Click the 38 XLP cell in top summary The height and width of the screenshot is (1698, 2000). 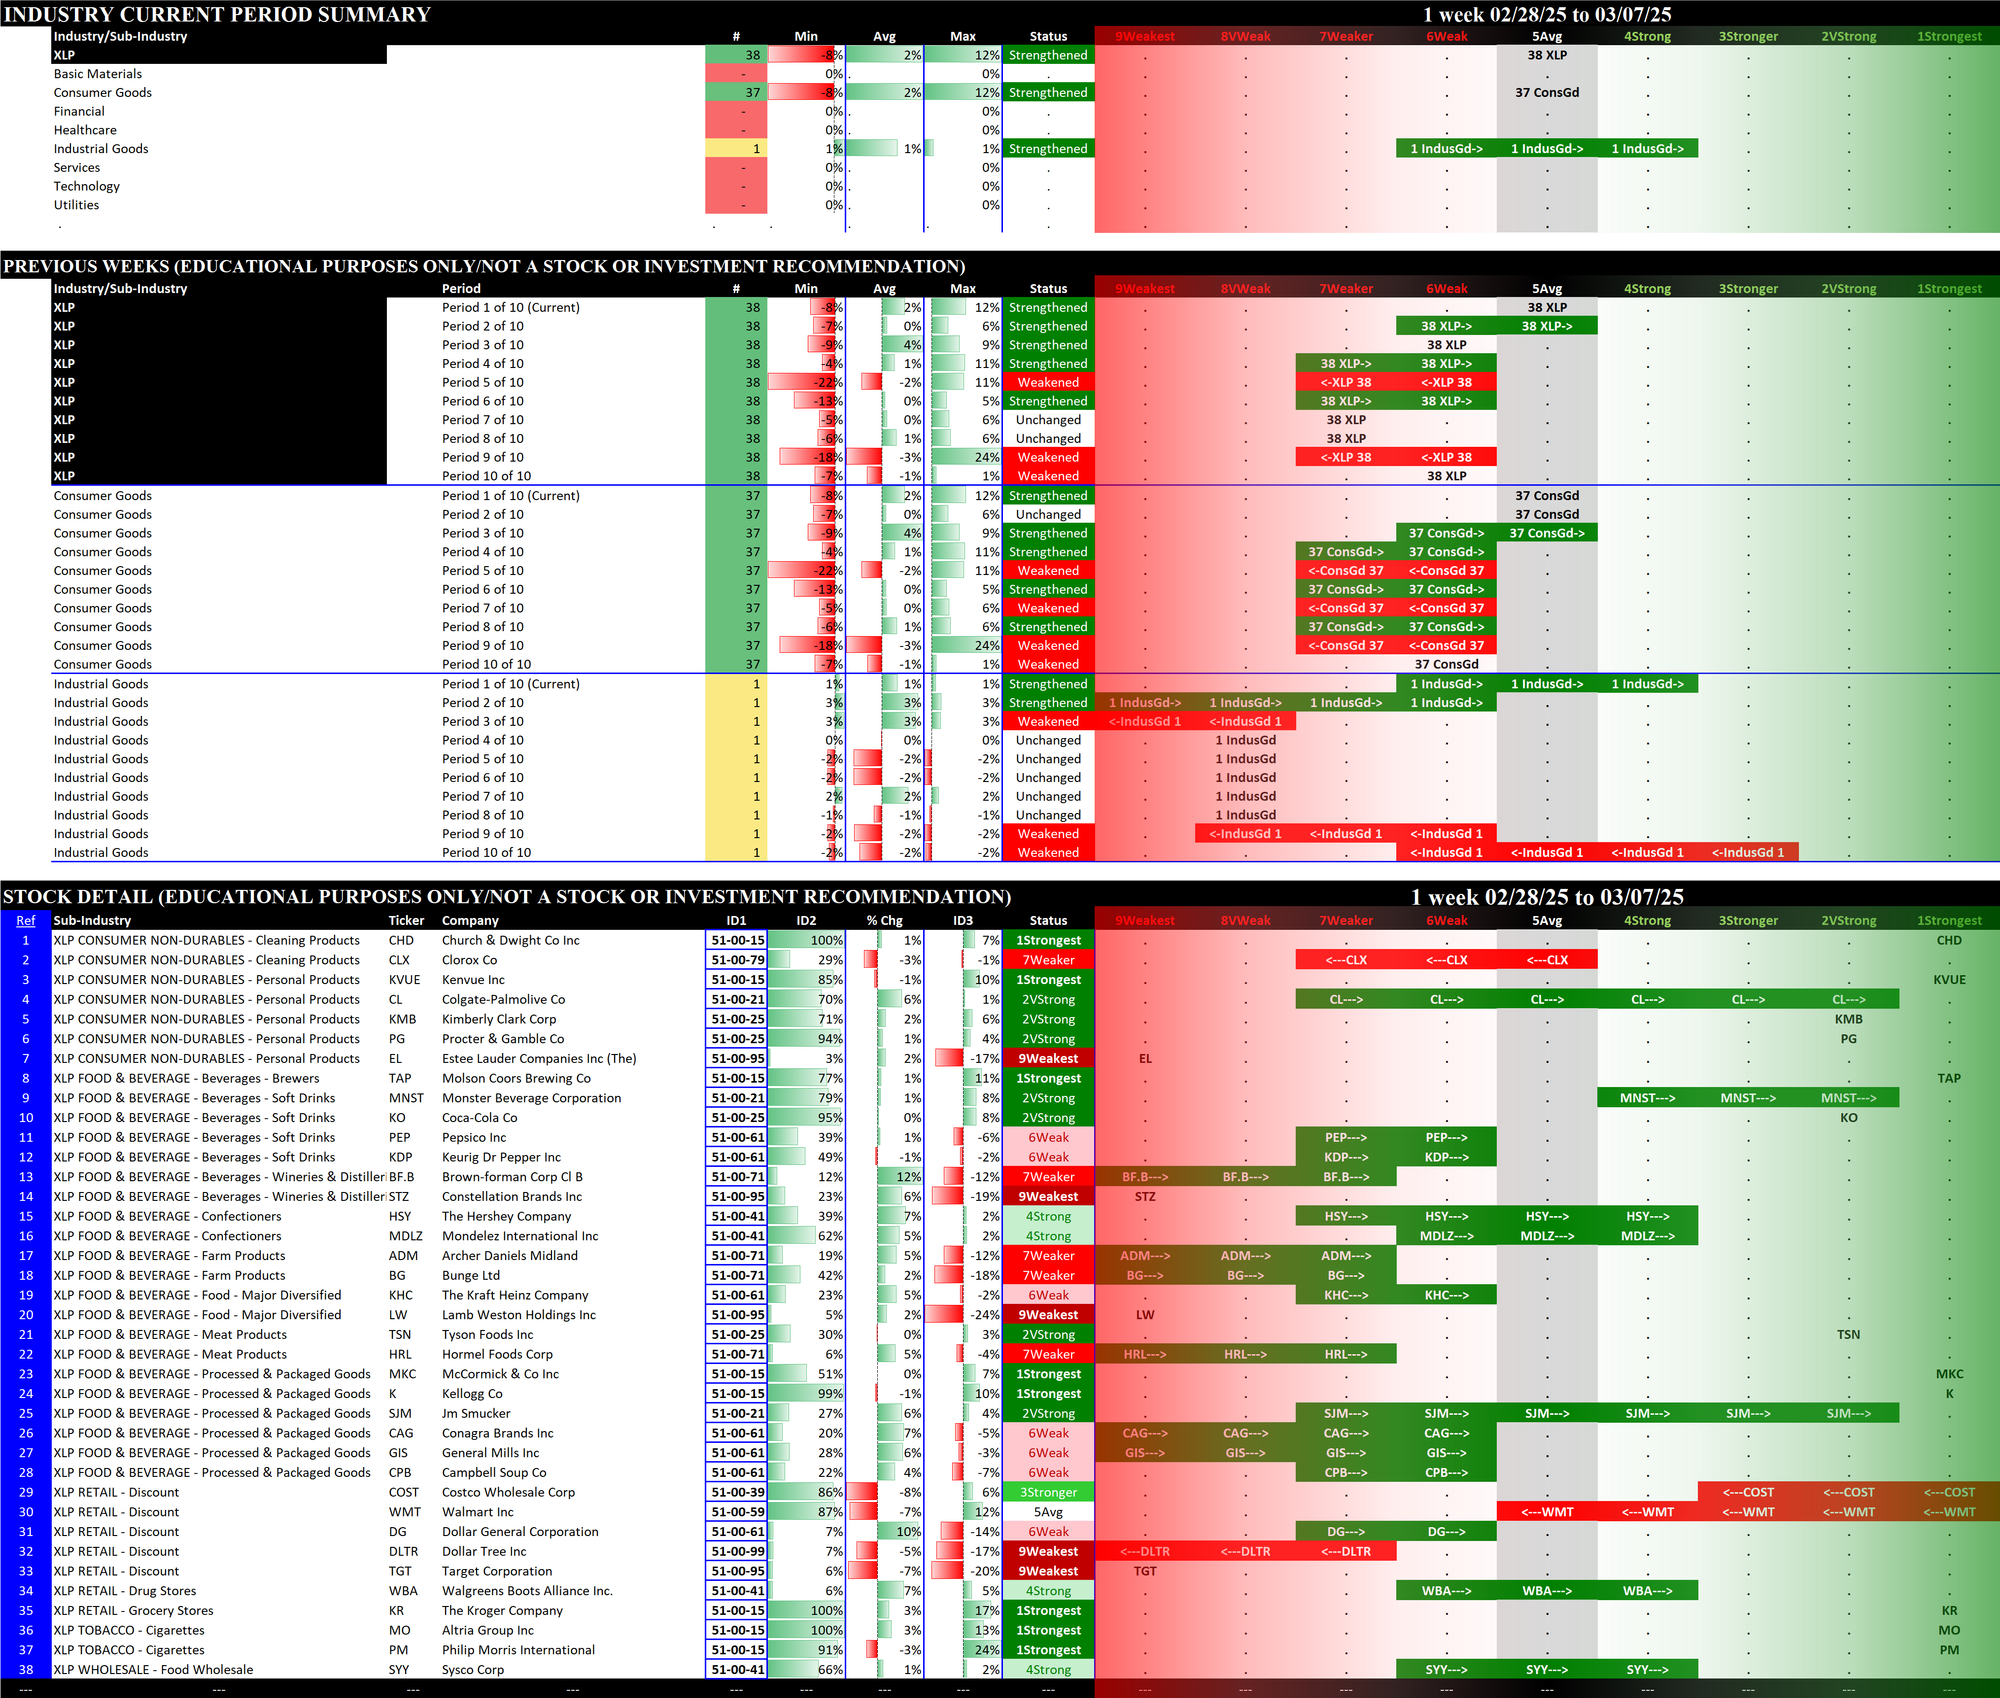pyautogui.click(x=1546, y=56)
